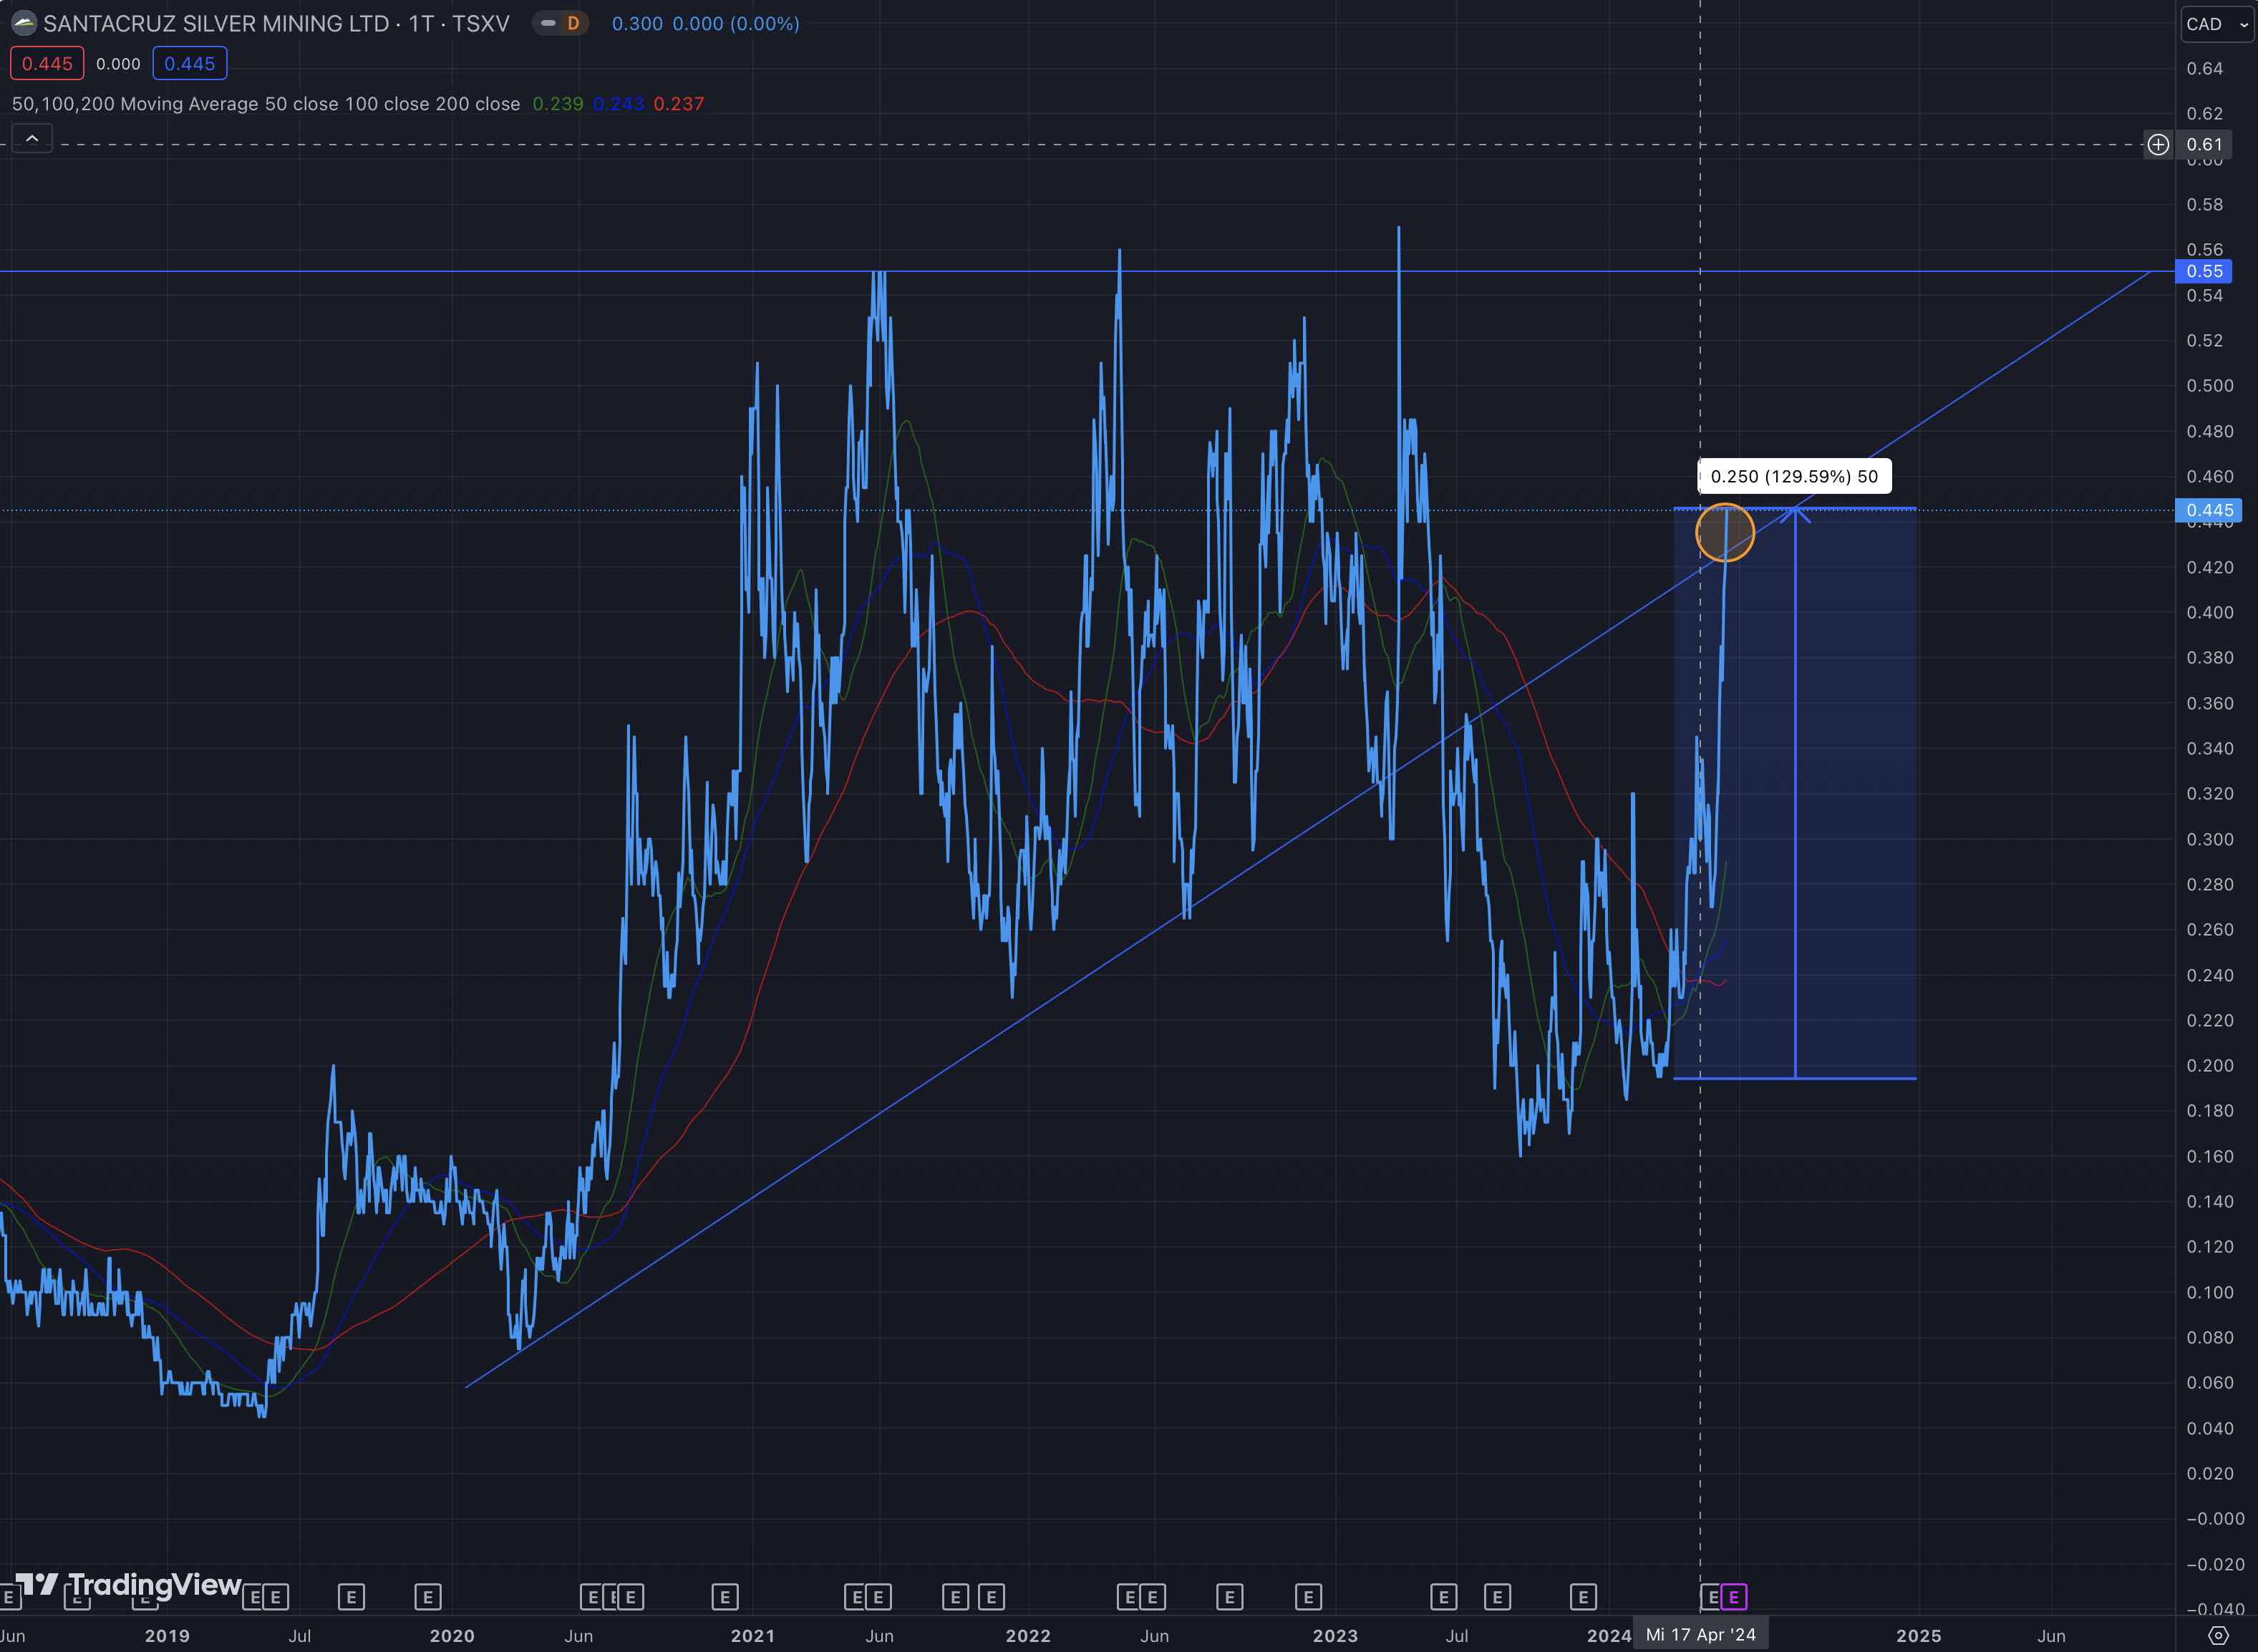Click the purple upcoming earnings E marker
Viewport: 2258px width, 1652px height.
point(1734,1597)
